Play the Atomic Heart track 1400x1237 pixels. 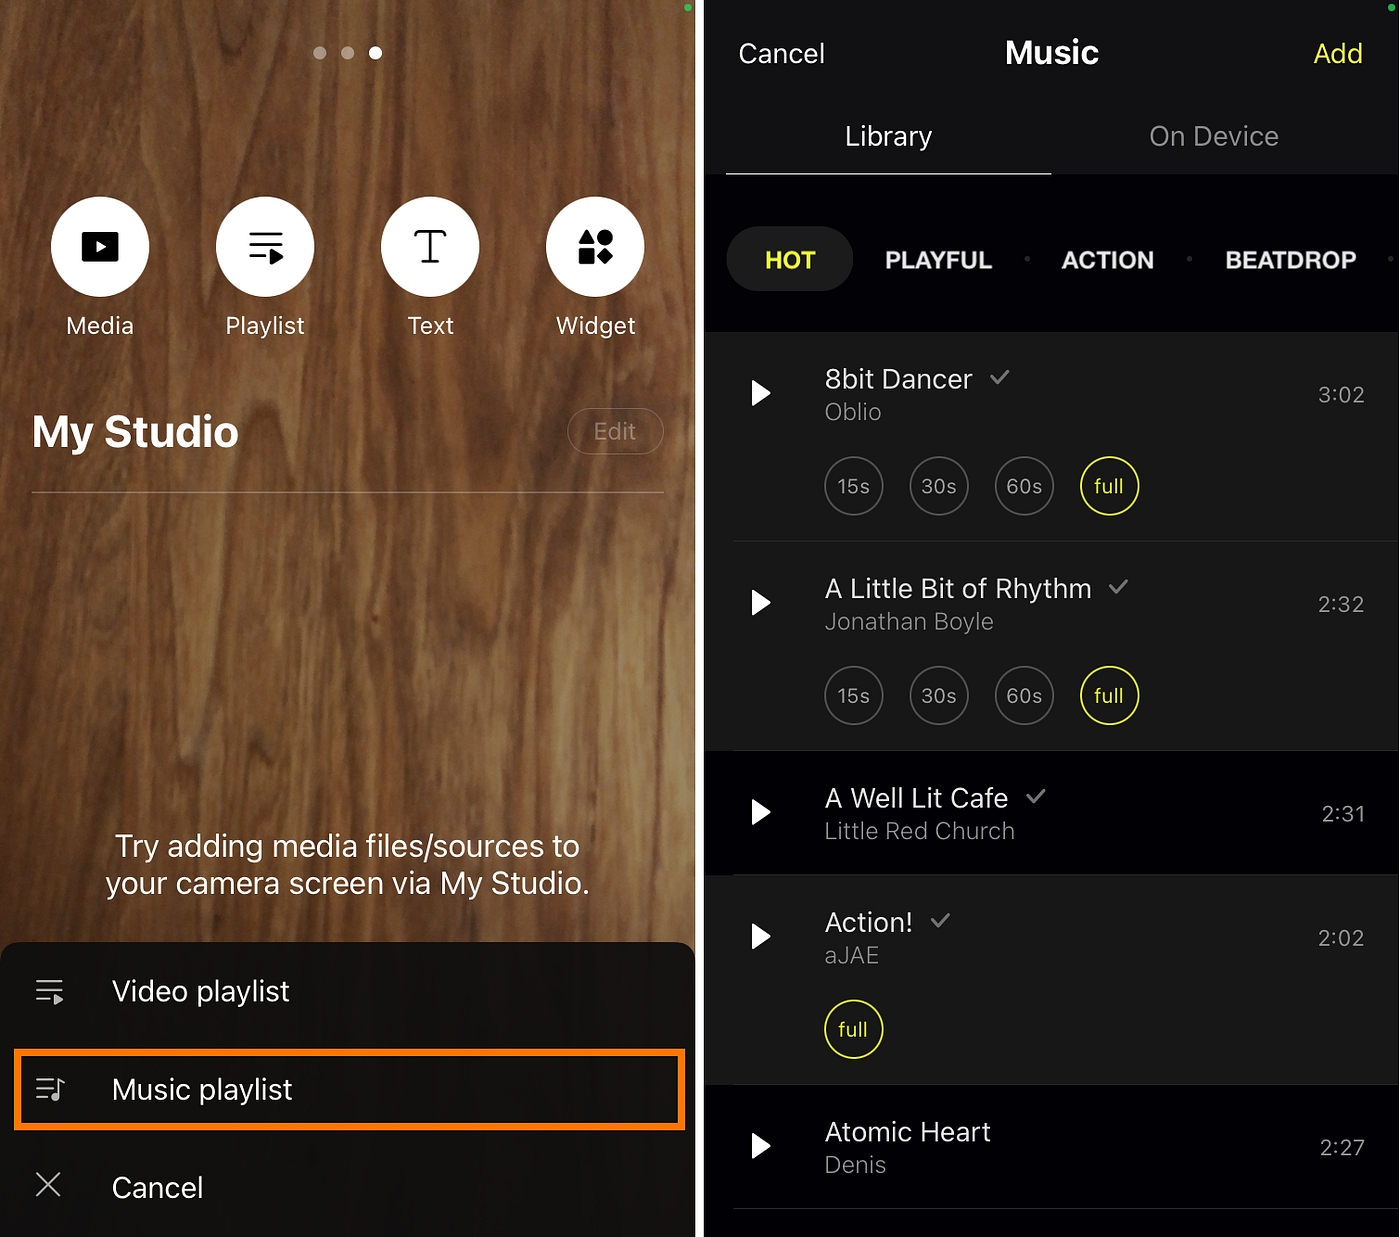pyautogui.click(x=761, y=1146)
